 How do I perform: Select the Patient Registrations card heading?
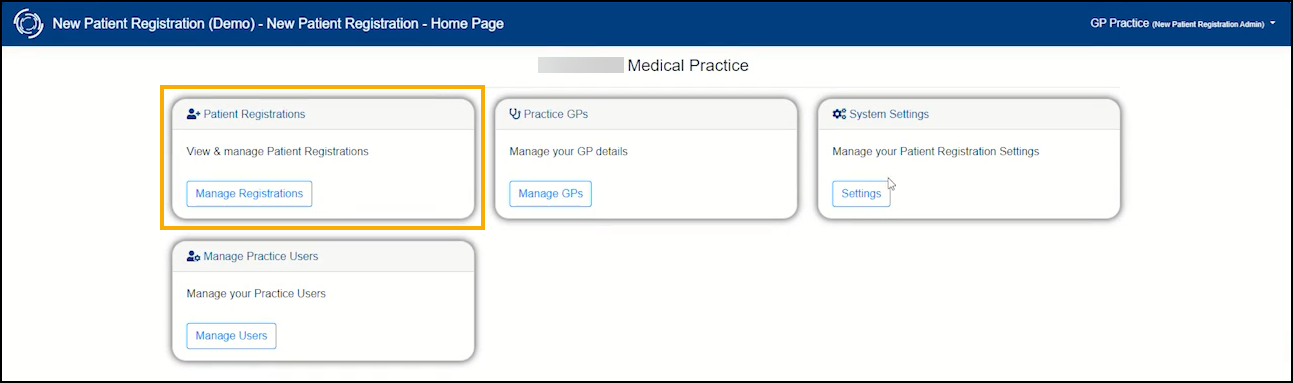[255, 114]
